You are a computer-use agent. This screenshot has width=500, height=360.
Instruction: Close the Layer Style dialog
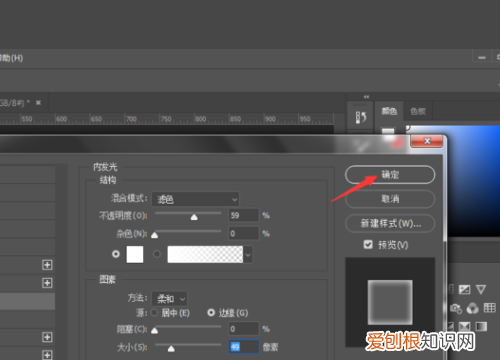(x=427, y=141)
